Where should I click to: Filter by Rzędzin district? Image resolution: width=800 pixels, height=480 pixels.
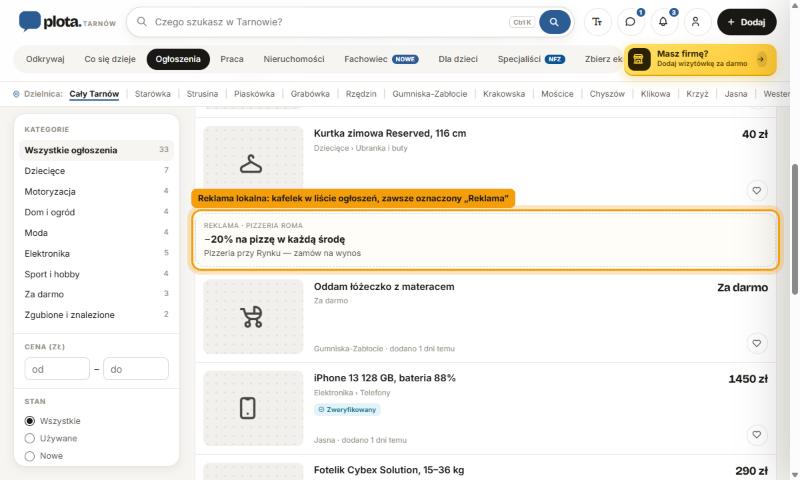click(361, 94)
